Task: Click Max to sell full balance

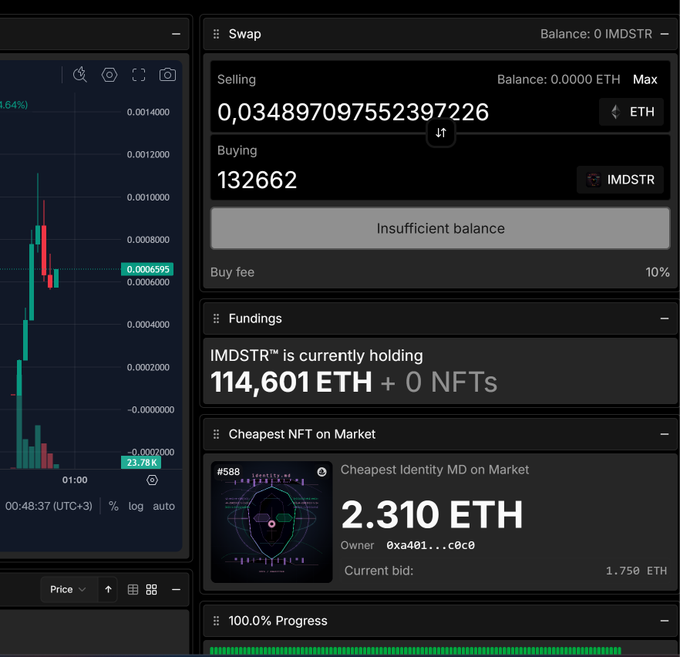Action: click(x=645, y=79)
